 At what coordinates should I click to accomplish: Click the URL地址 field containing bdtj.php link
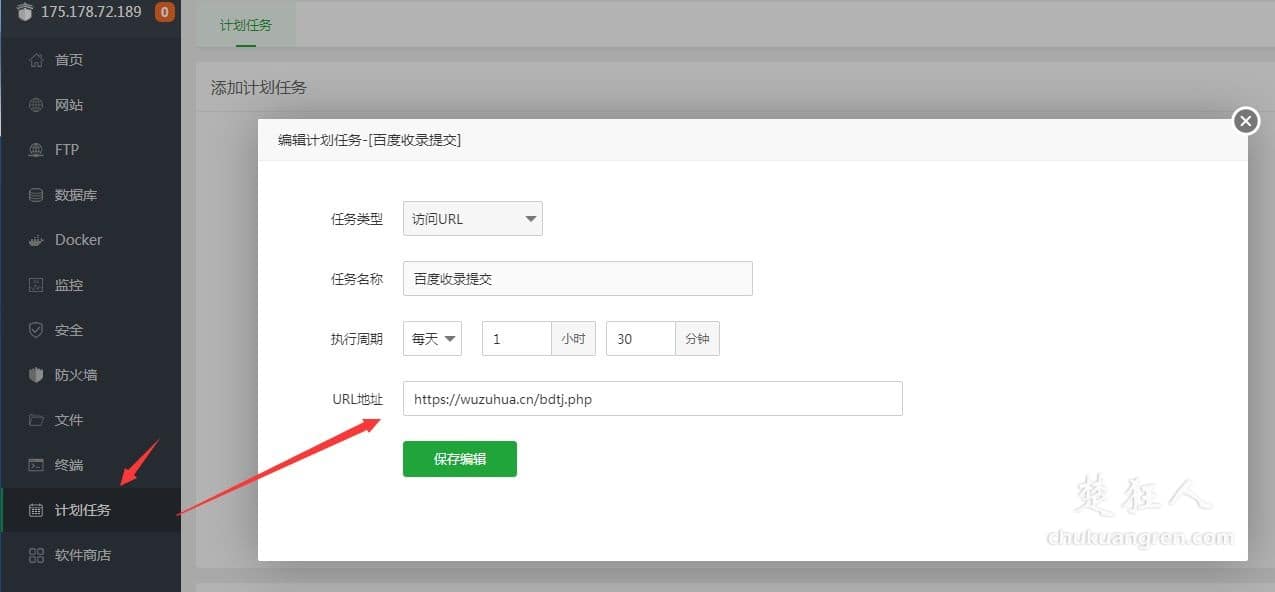coord(652,398)
